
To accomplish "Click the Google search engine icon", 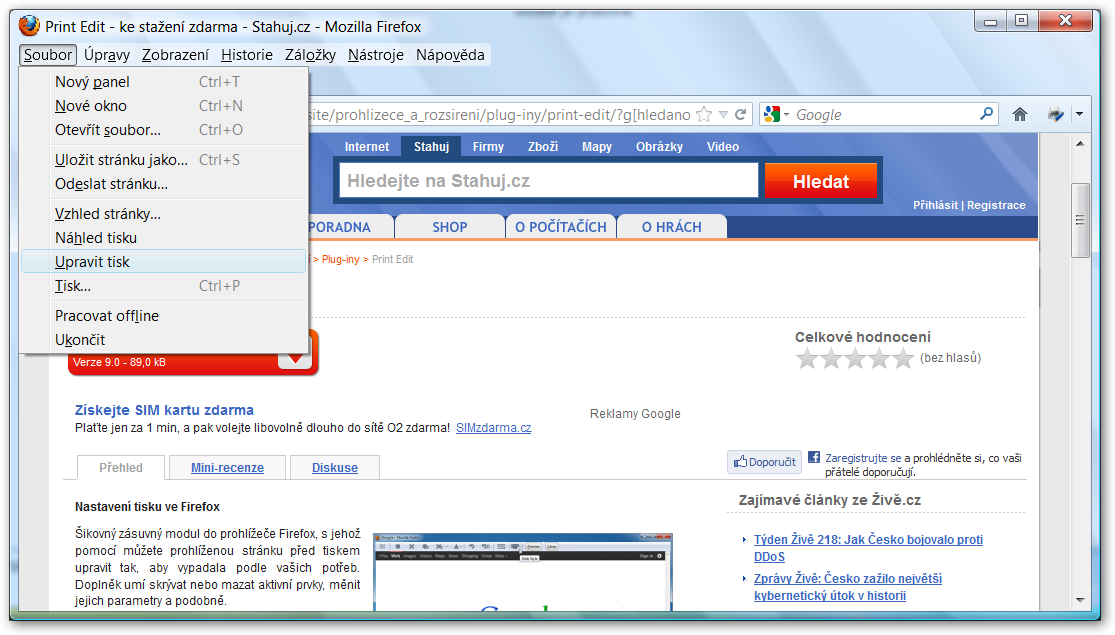I will pos(772,114).
